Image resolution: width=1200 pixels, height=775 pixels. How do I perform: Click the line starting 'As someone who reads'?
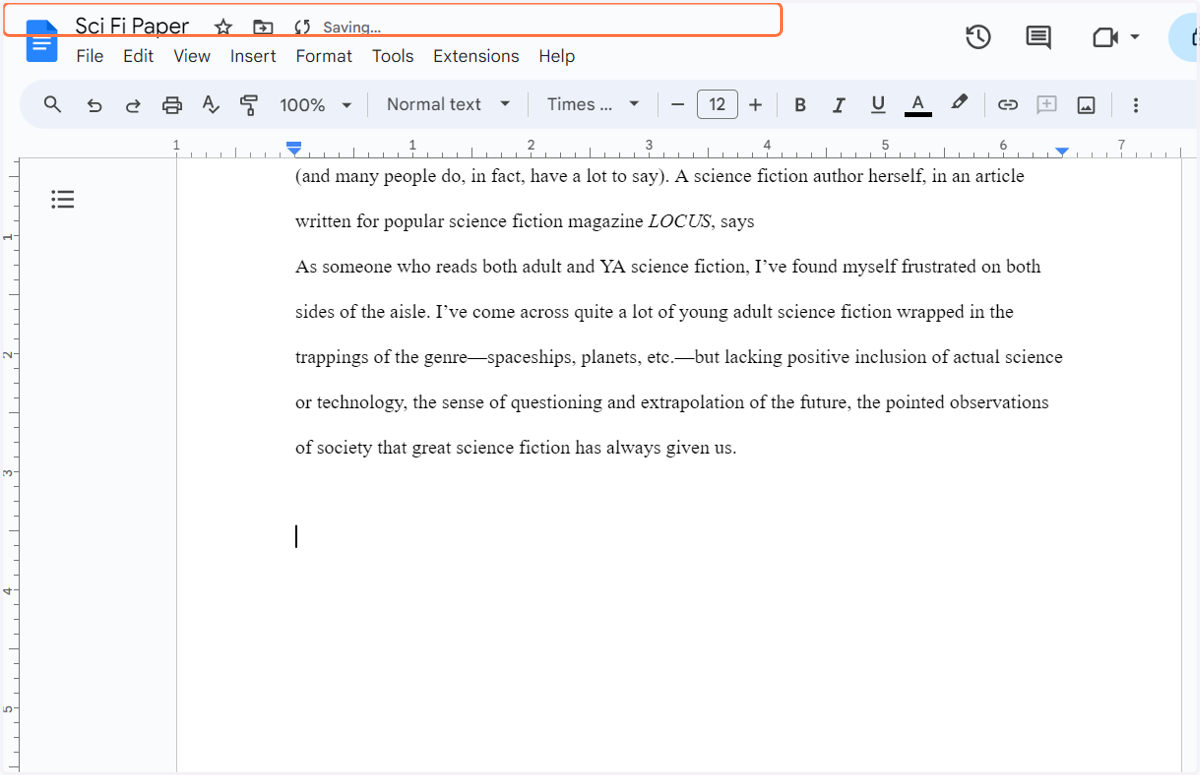point(668,267)
